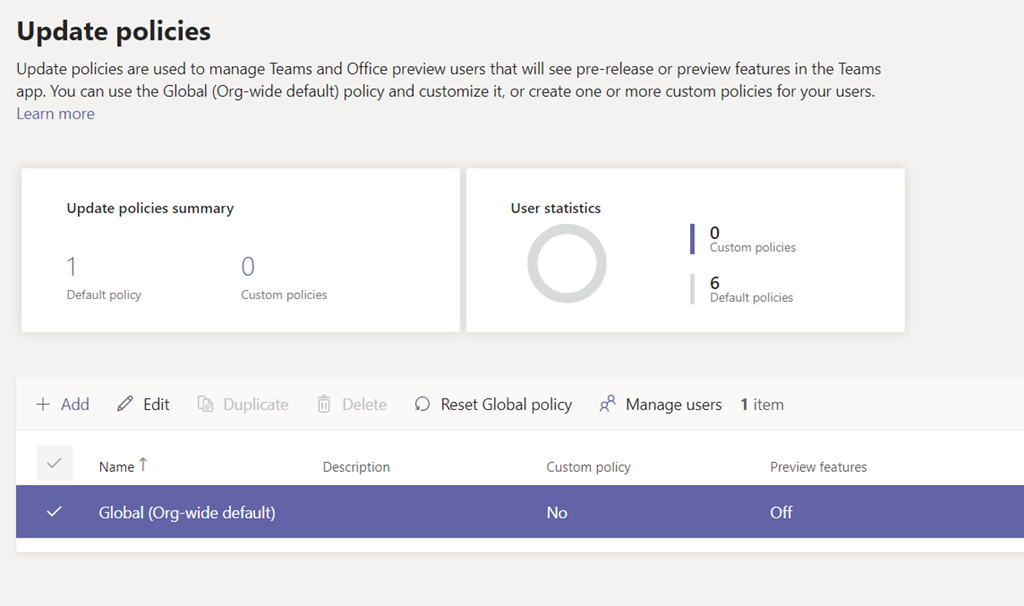Click the Manage users people icon

tap(607, 405)
